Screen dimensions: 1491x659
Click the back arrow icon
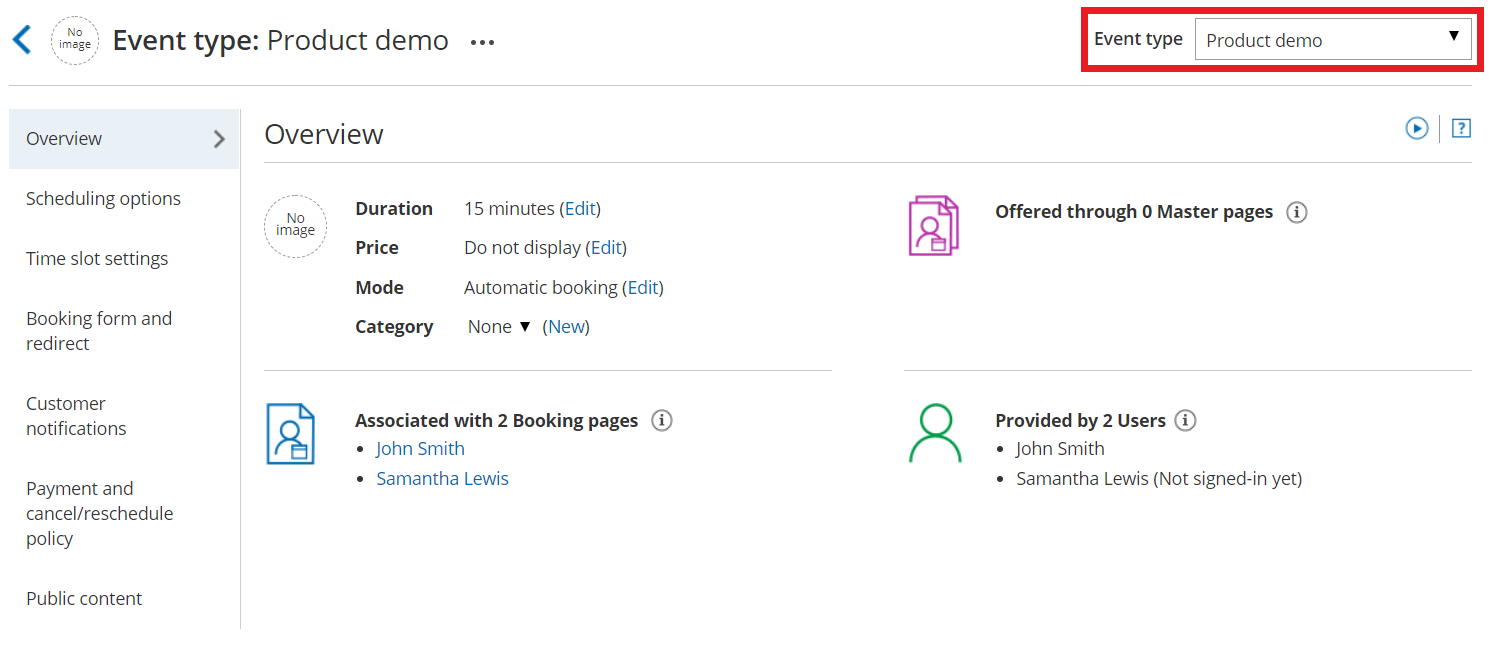22,40
